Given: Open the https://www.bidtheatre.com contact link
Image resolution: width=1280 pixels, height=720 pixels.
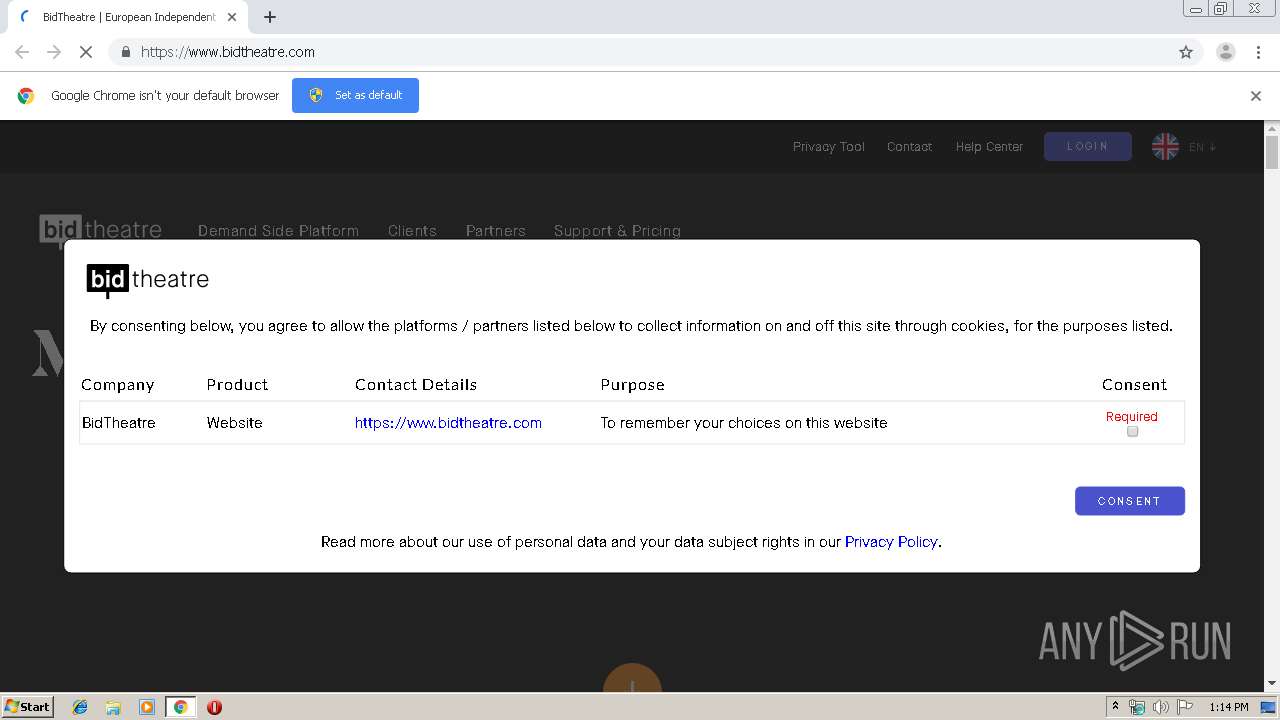Looking at the screenshot, I should 448,423.
